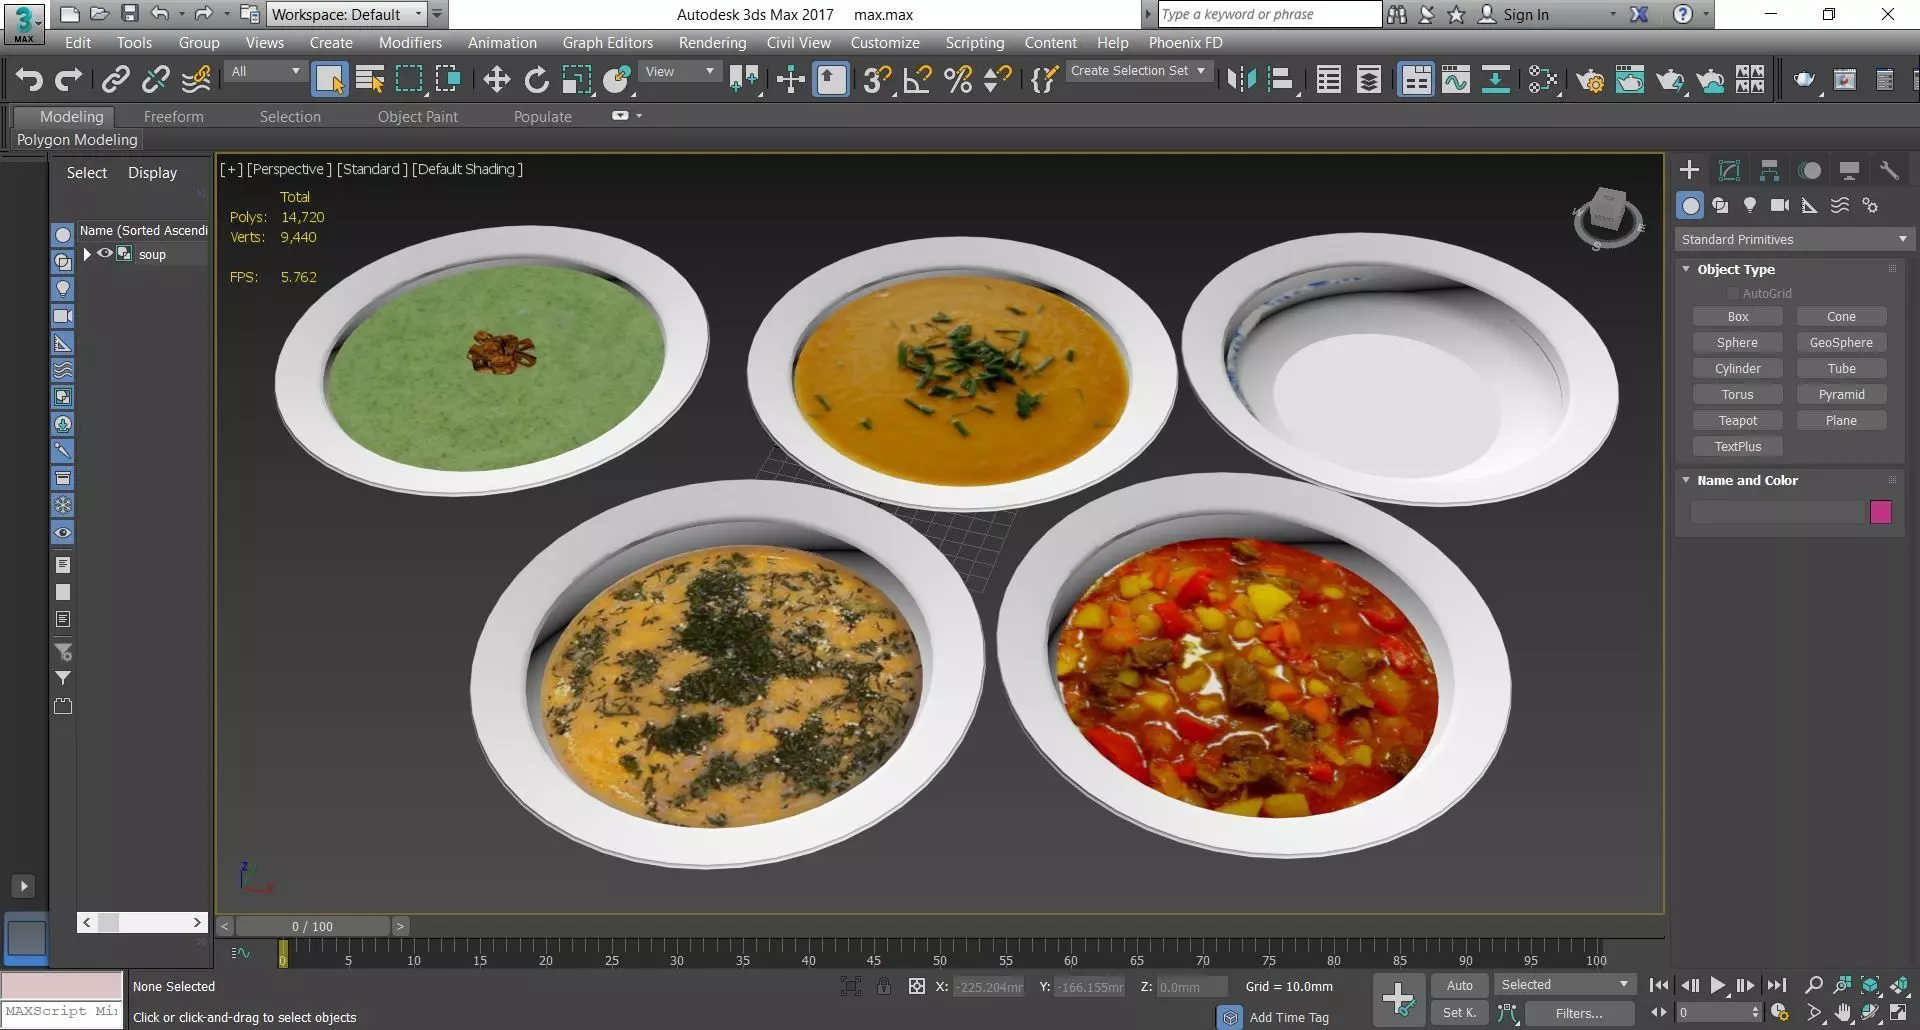Click the time slider 0 / 100 handle

click(x=312, y=927)
